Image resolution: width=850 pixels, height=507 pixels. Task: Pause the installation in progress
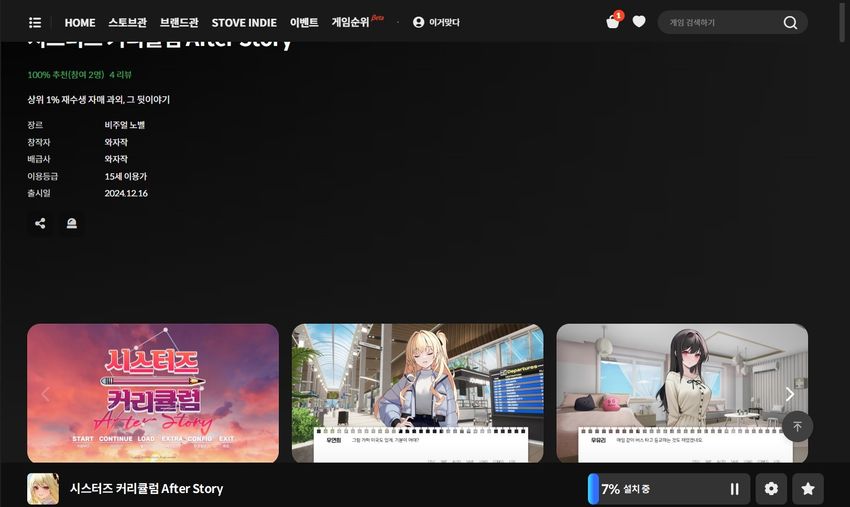click(735, 489)
